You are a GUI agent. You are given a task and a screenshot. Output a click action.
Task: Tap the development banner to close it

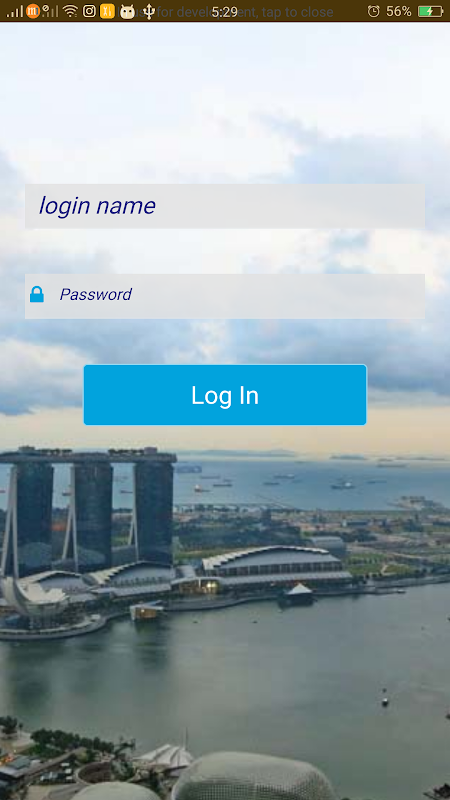[225, 11]
